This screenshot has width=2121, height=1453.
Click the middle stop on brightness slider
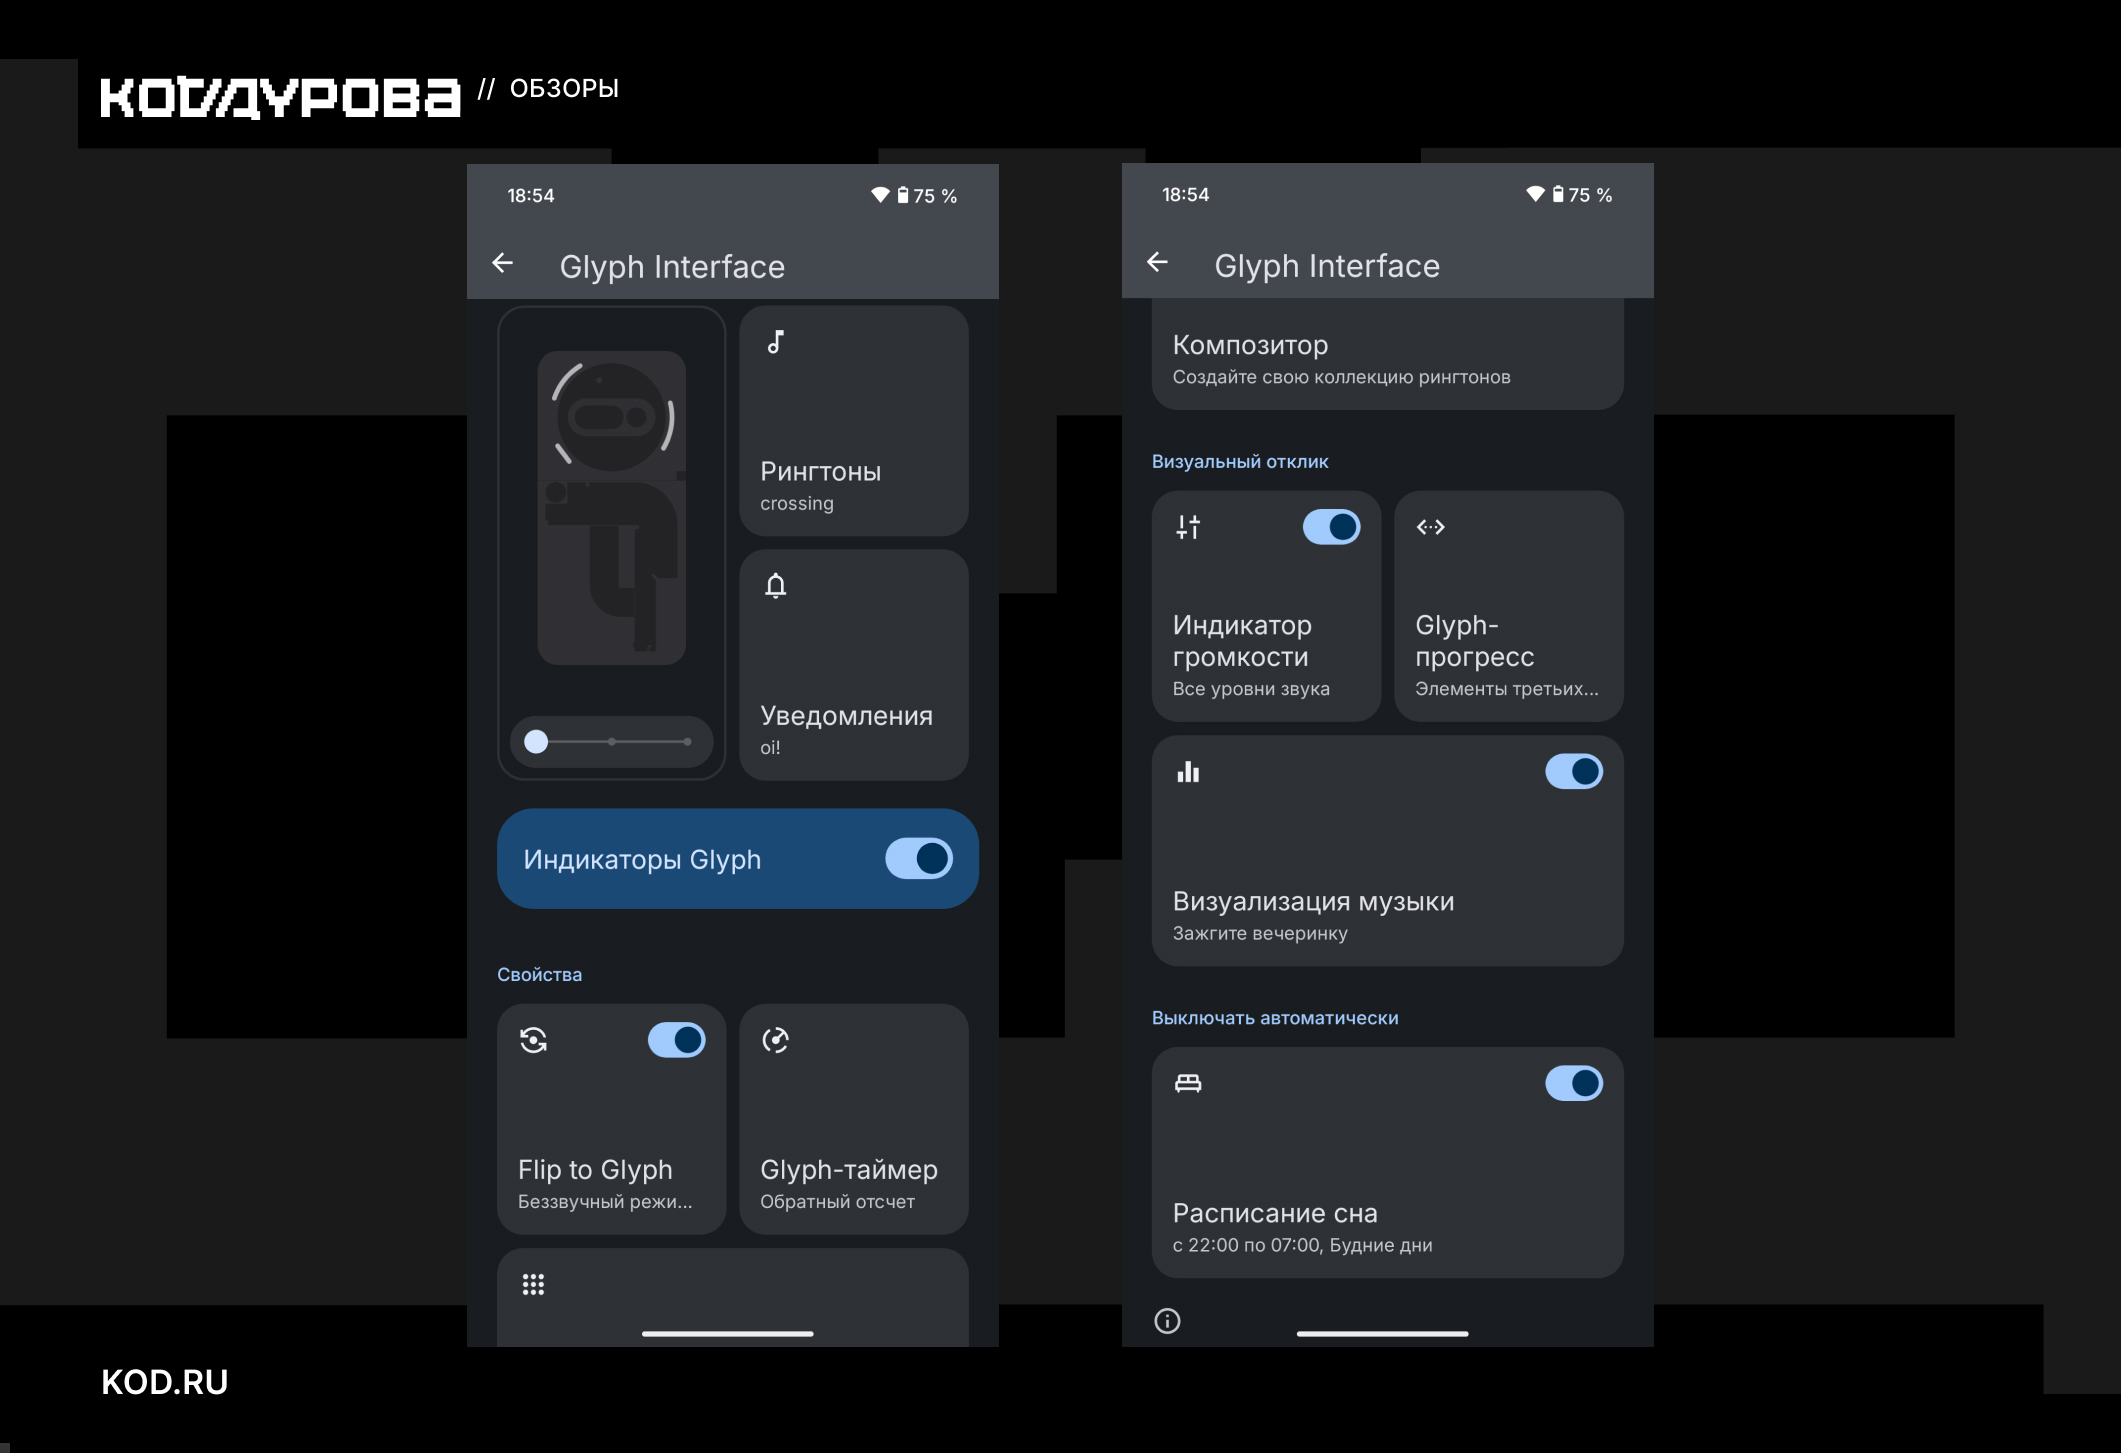click(612, 742)
